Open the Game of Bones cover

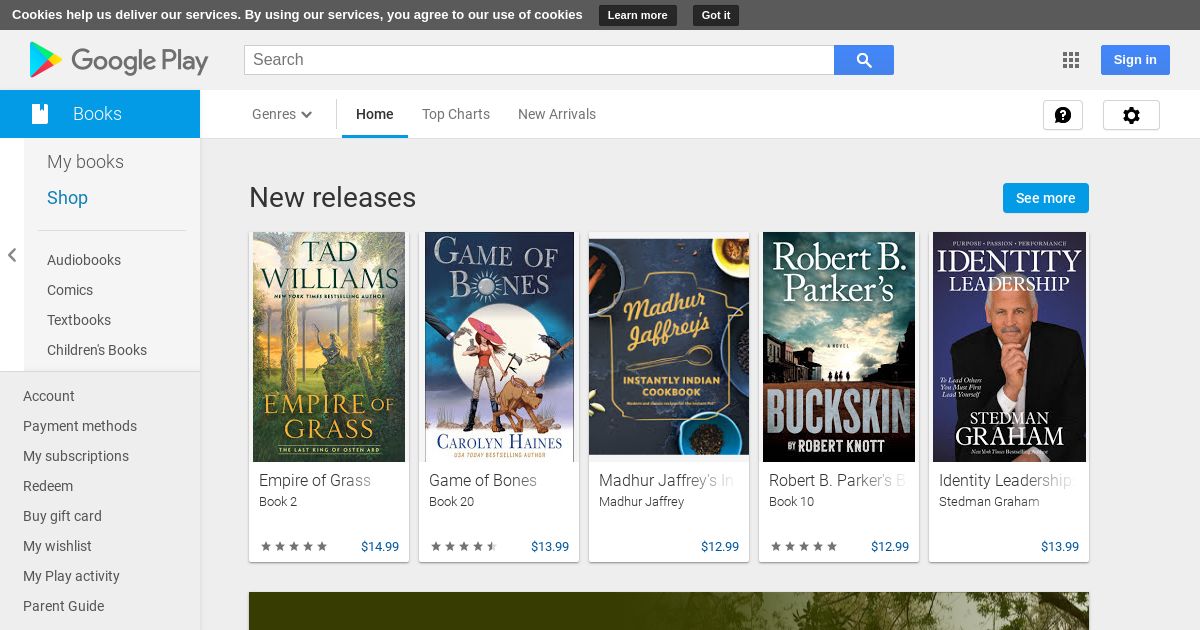499,347
